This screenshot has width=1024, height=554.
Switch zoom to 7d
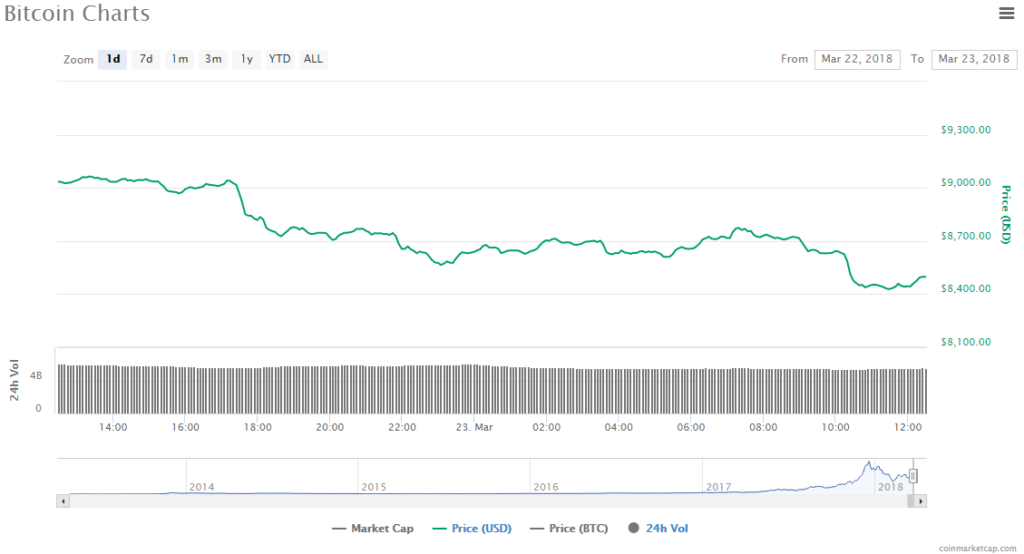pos(146,59)
